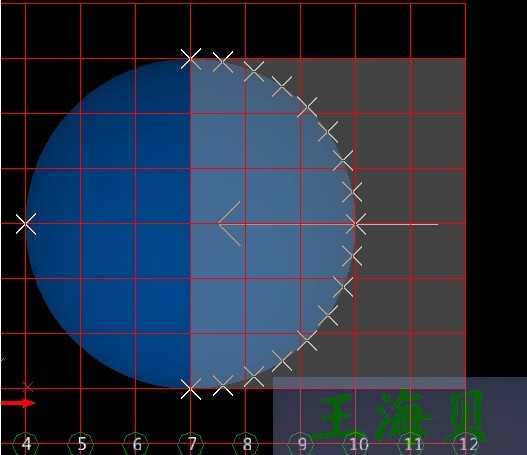527x455 pixels.
Task: Select X marker at circle's rightmost point
Action: click(356, 223)
